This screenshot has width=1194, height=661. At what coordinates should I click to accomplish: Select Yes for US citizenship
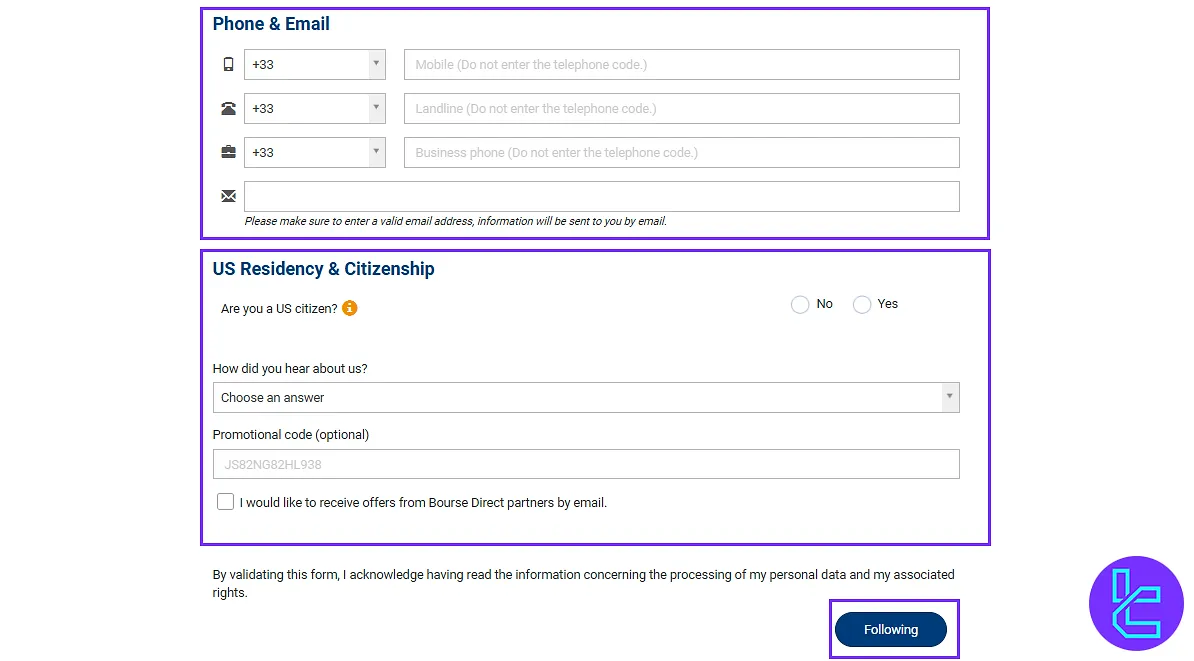tap(862, 304)
